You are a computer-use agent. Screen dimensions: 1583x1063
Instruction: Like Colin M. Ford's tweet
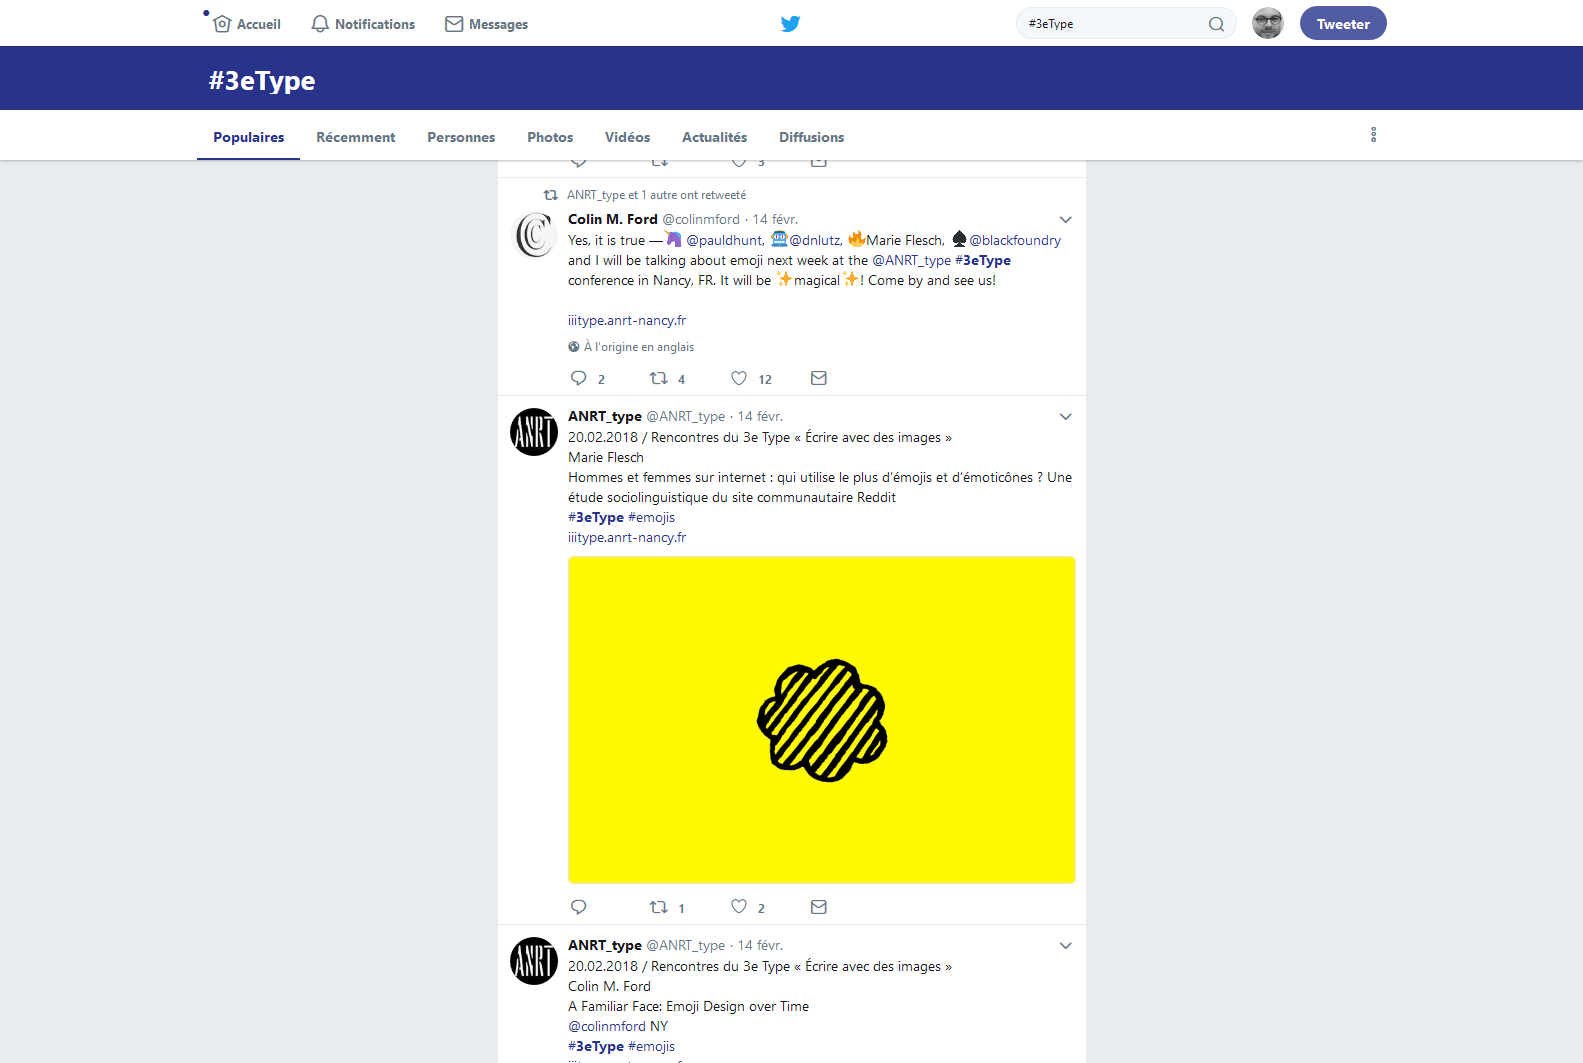pos(739,378)
